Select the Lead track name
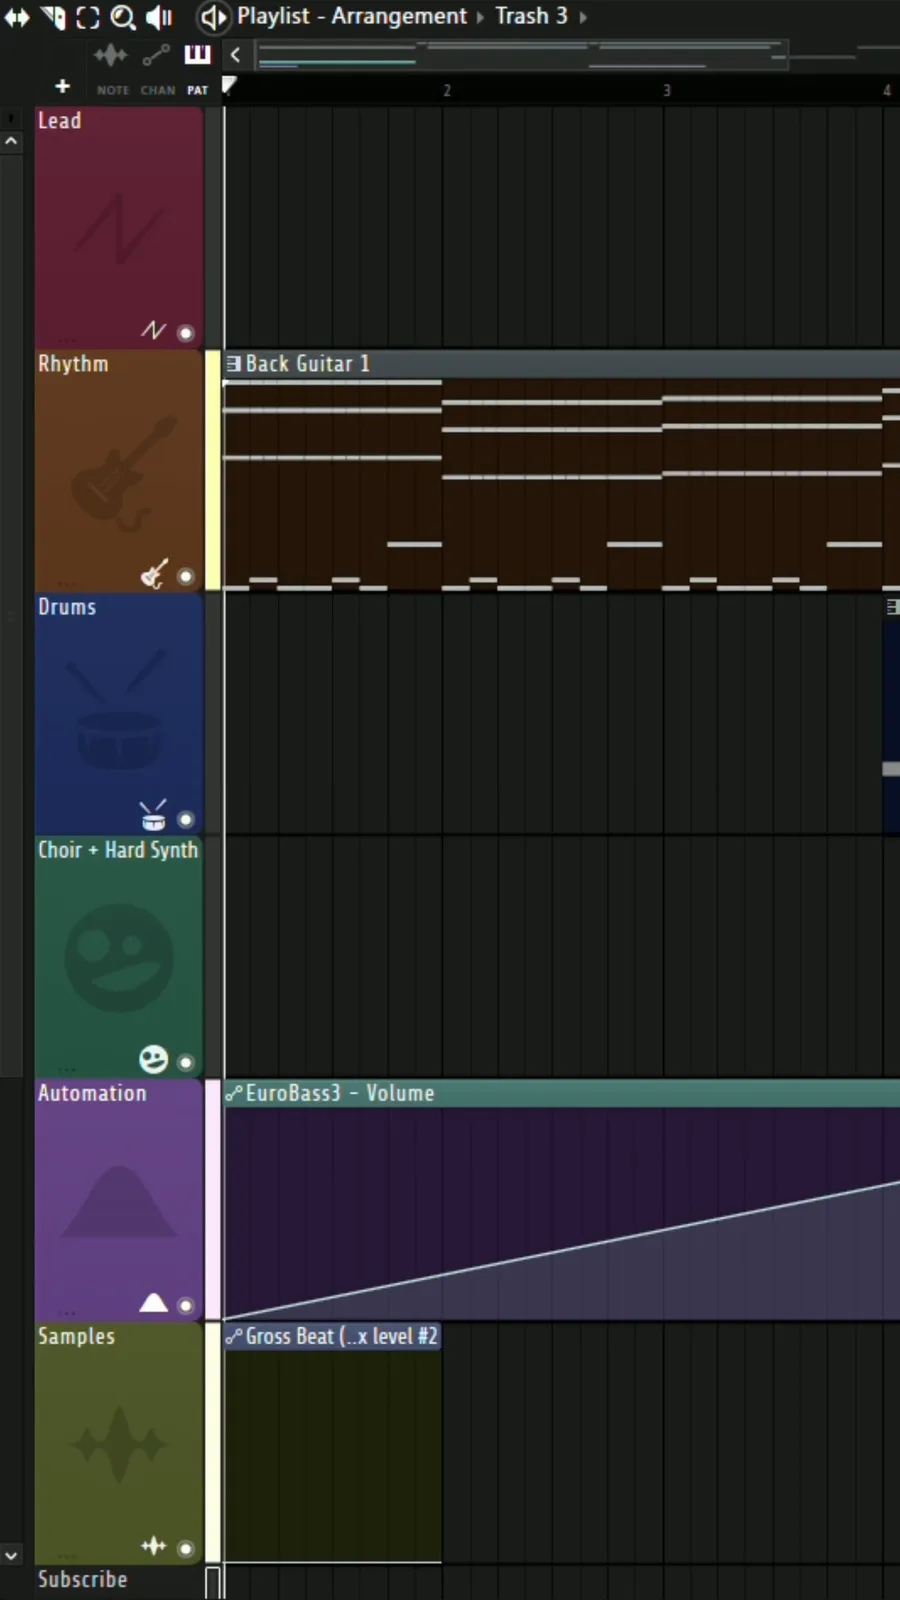The width and height of the screenshot is (900, 1600). click(60, 120)
